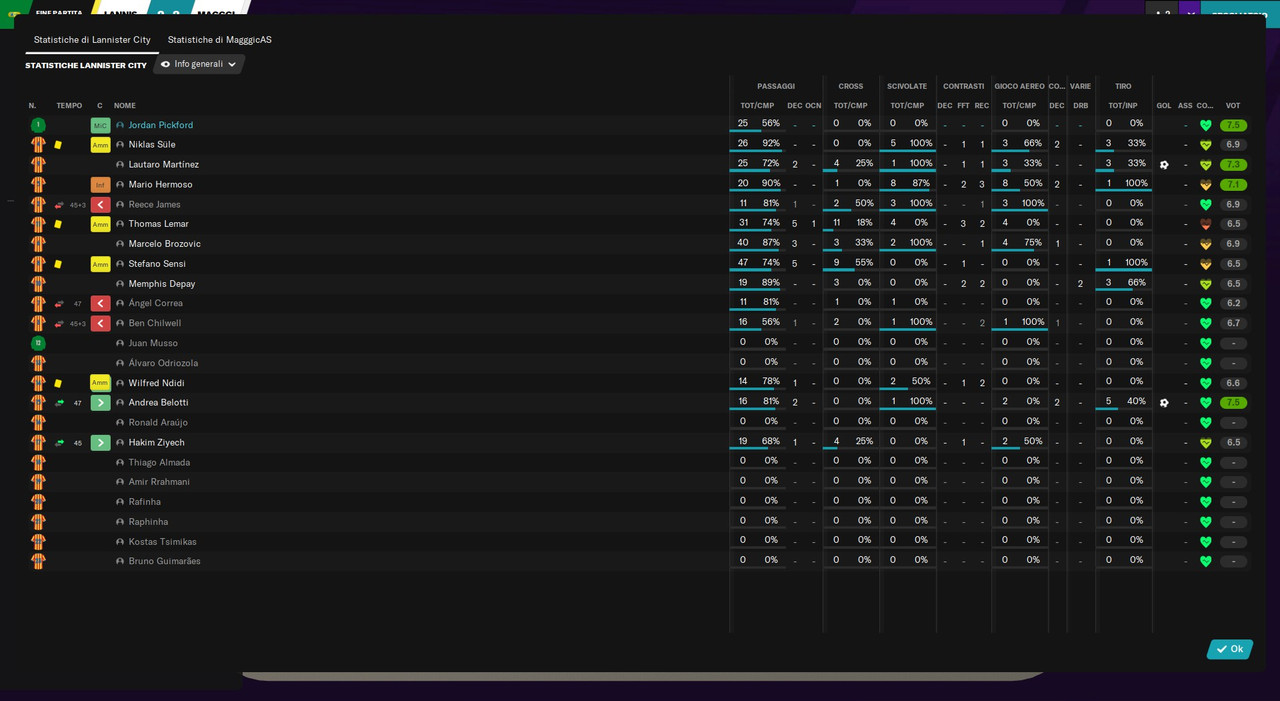Open Kostas Tsimikas' player profile
The height and width of the screenshot is (701, 1280).
coord(163,542)
